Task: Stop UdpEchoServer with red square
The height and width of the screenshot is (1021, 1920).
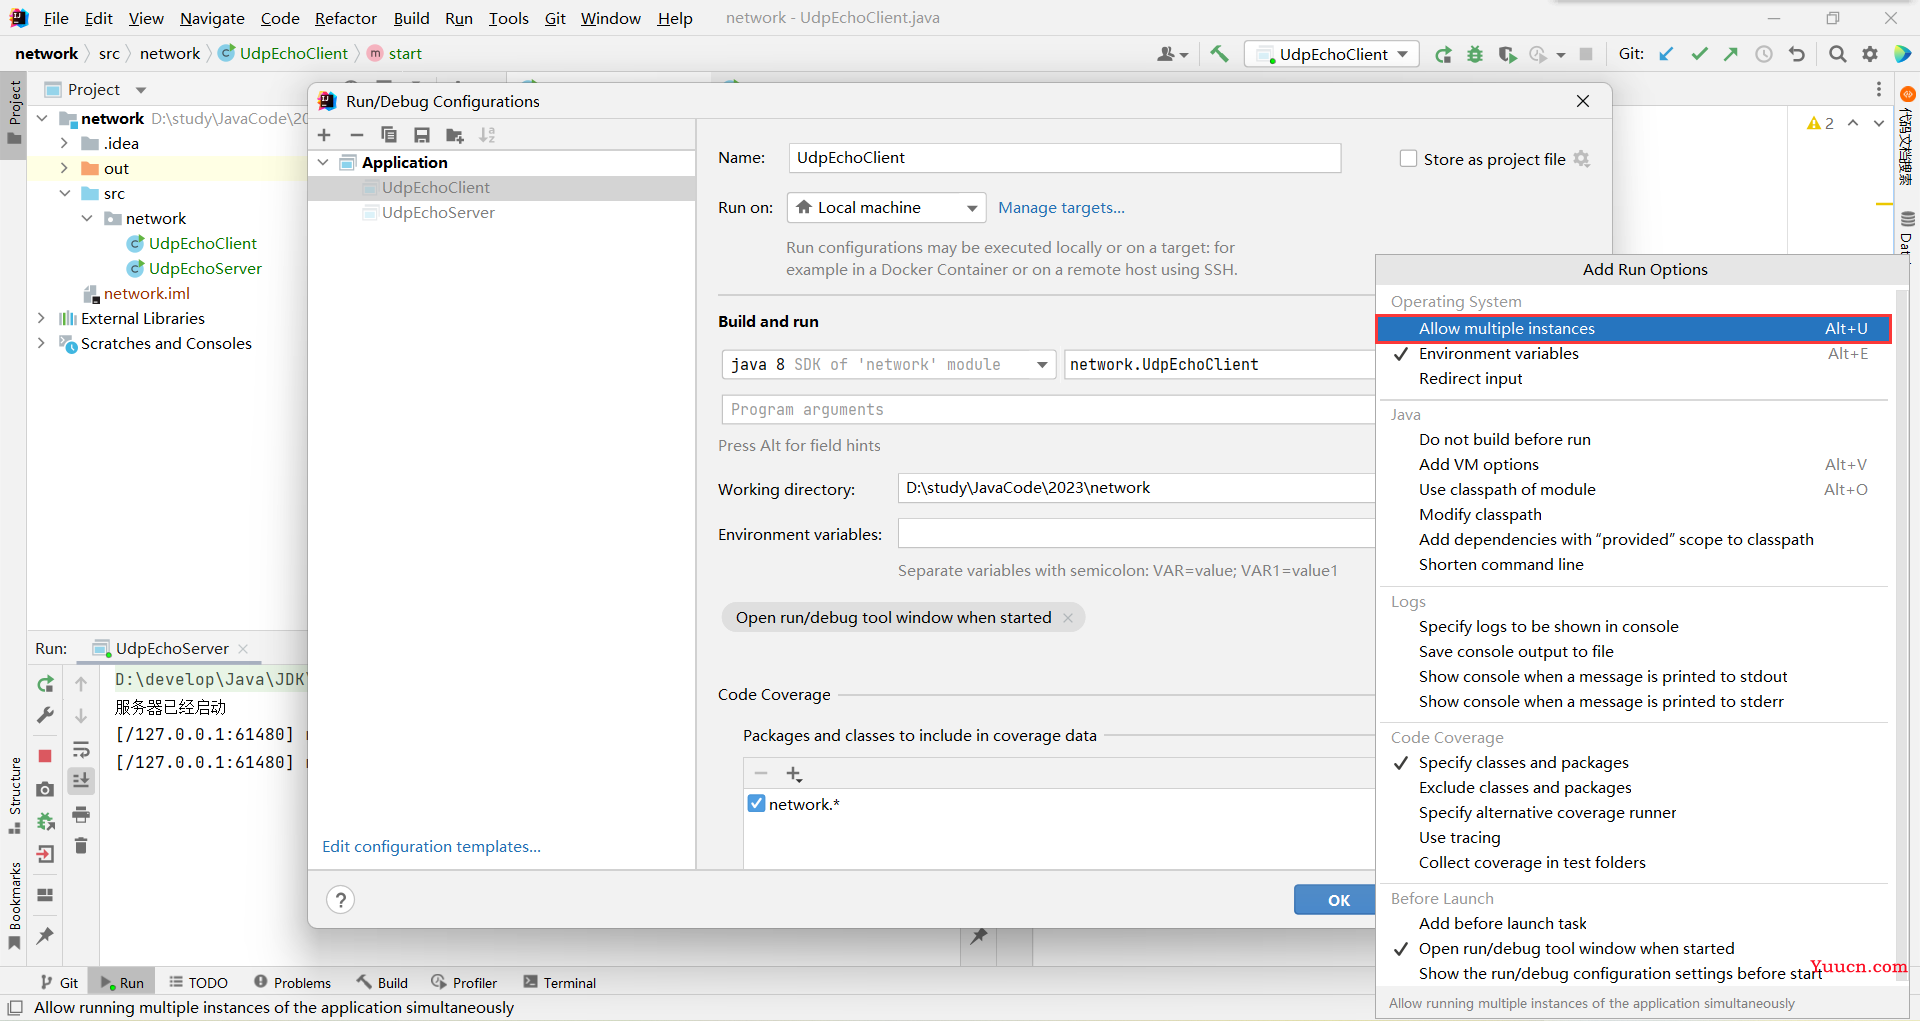Action: tap(45, 756)
